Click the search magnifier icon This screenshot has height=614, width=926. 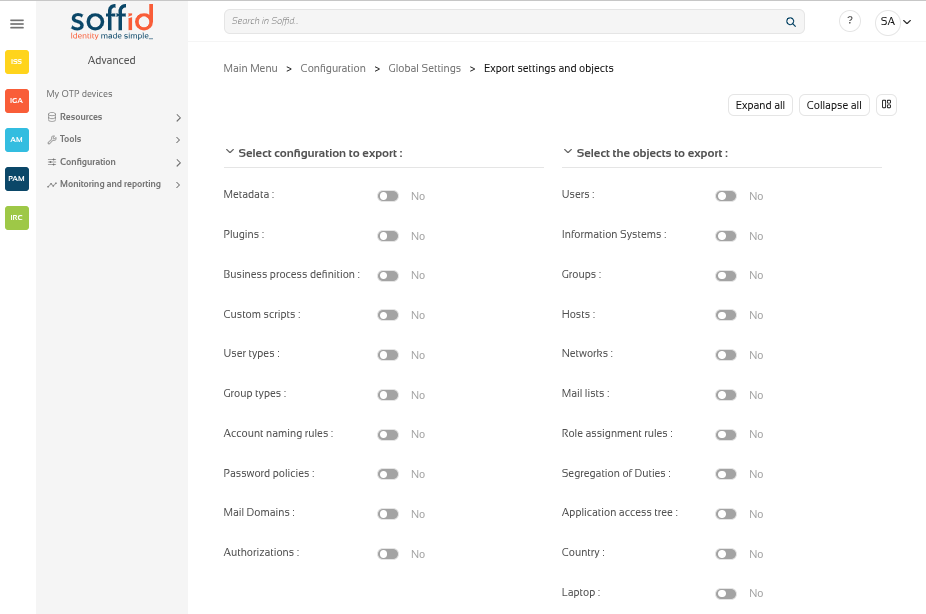790,22
